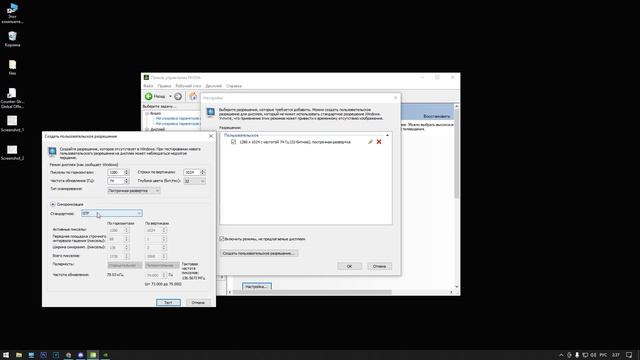640x360 pixels.
Task: Open the scan type dropdown (Построчная развертка)
Action: [x=133, y=191]
